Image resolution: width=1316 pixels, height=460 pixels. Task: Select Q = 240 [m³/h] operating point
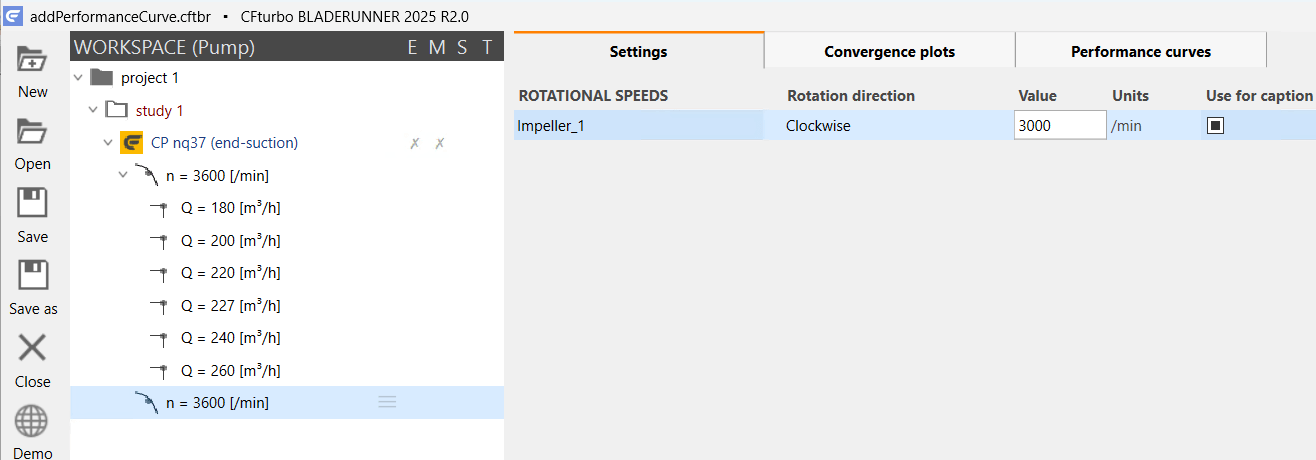[x=230, y=337]
